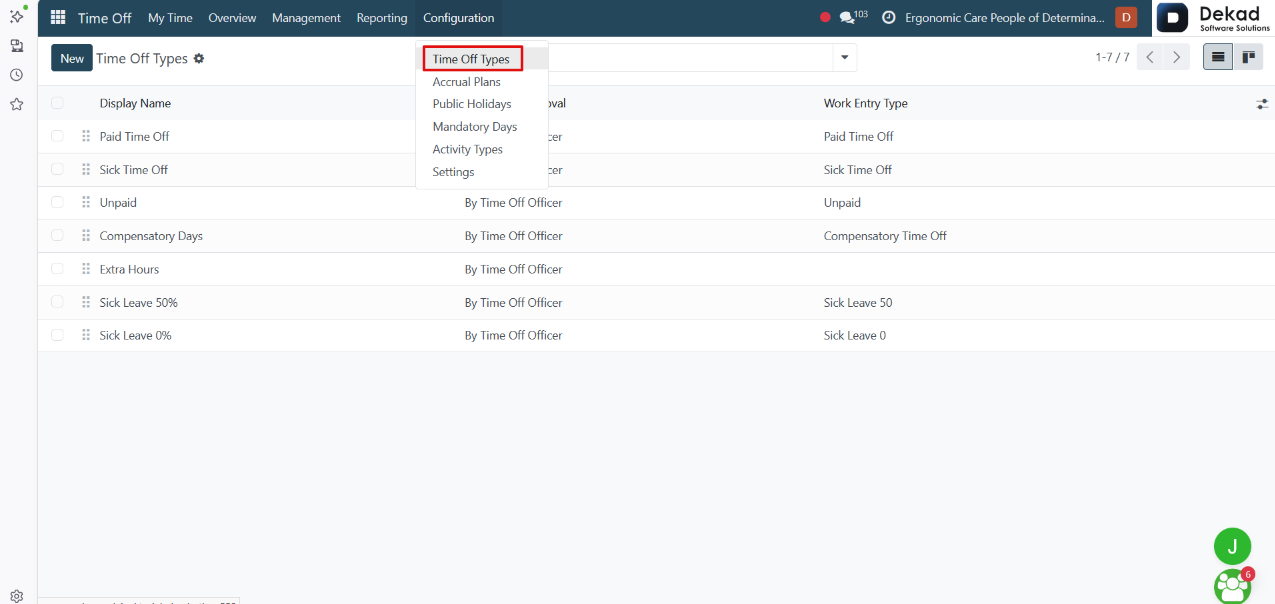Open the apps grid home menu icon
The width and height of the screenshot is (1275, 604).
[58, 18]
